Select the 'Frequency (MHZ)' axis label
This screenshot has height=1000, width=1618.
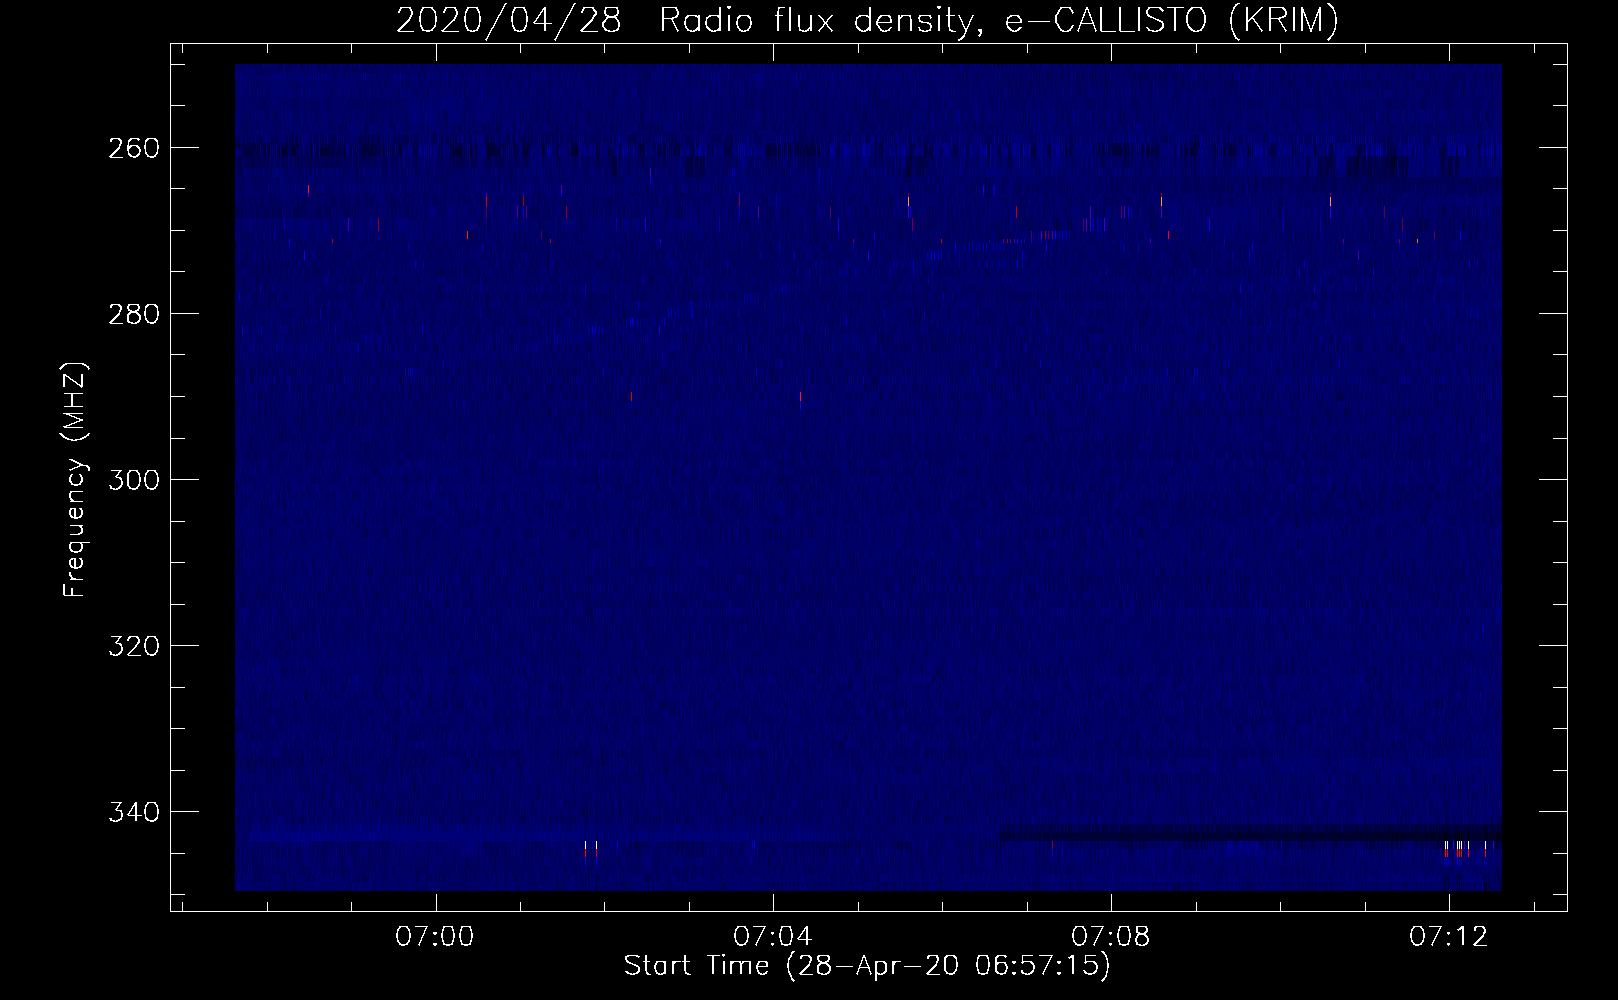pyautogui.click(x=76, y=480)
